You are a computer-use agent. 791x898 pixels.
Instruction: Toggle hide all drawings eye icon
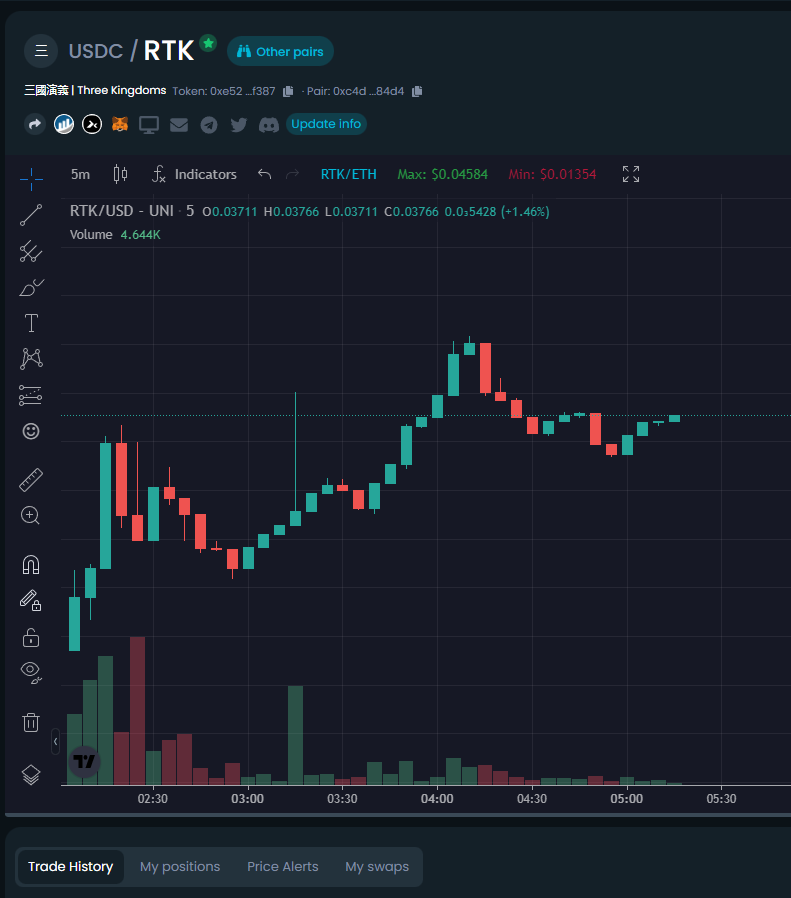[x=31, y=672]
